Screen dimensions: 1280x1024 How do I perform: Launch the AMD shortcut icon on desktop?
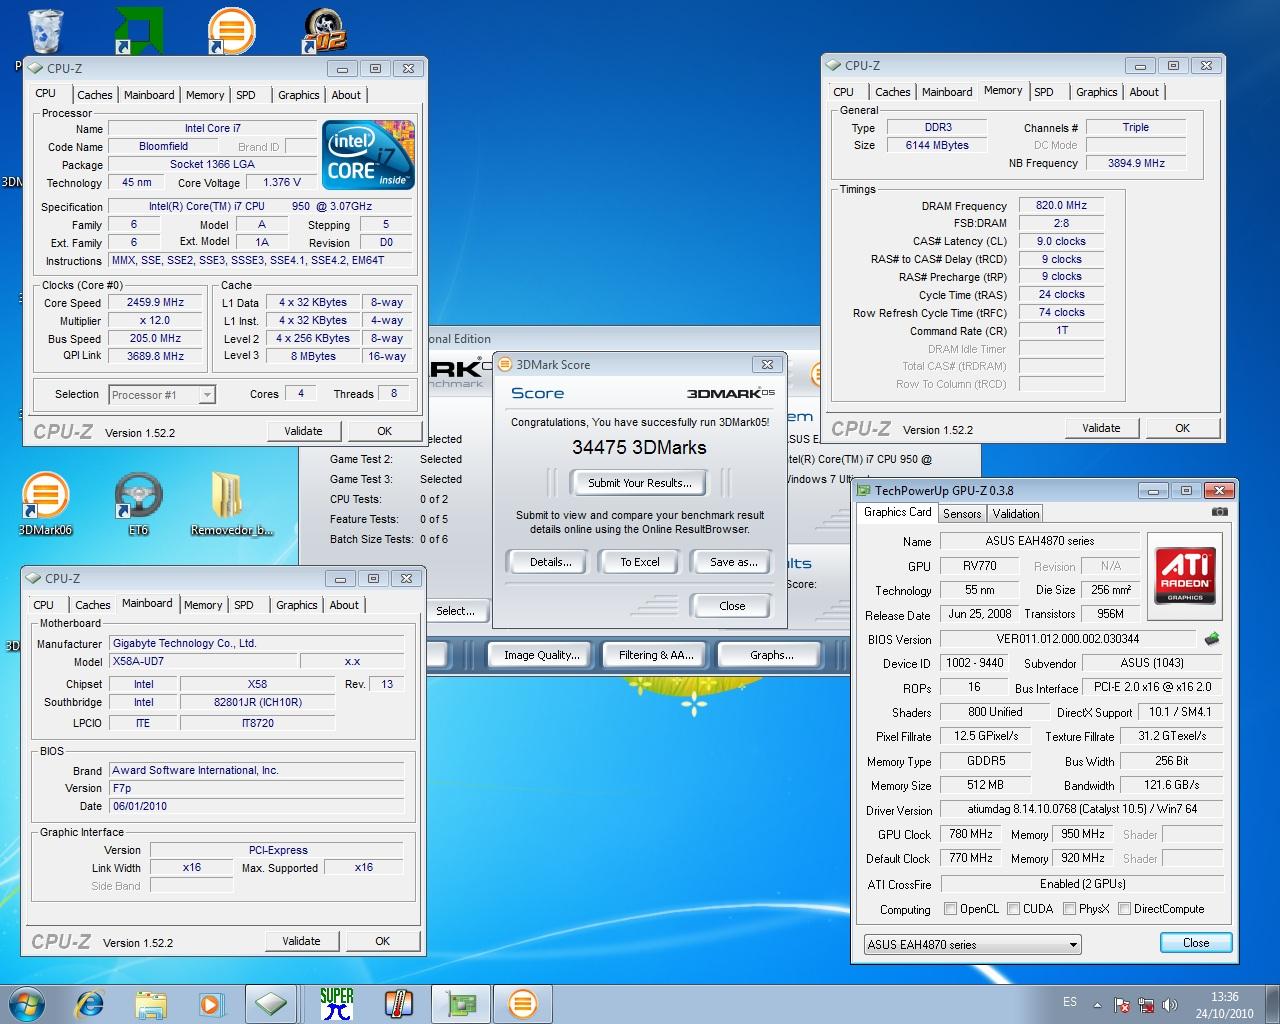(139, 30)
